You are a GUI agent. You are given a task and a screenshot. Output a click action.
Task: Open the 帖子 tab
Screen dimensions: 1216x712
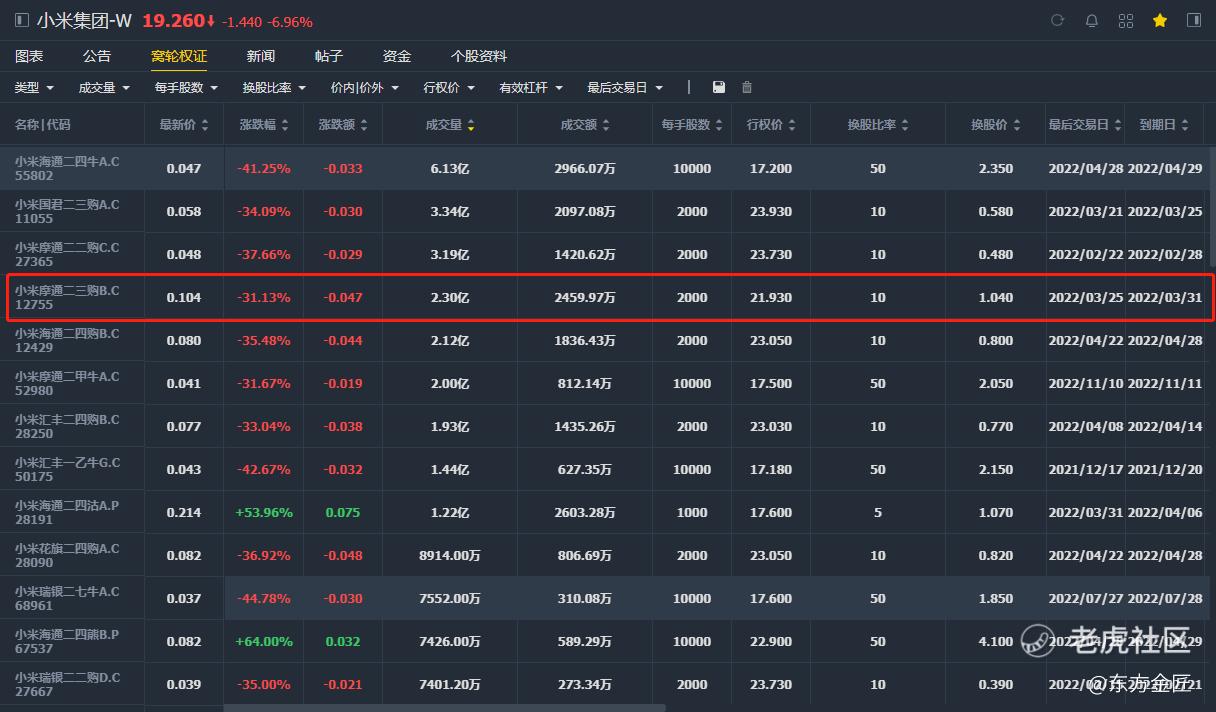(329, 56)
